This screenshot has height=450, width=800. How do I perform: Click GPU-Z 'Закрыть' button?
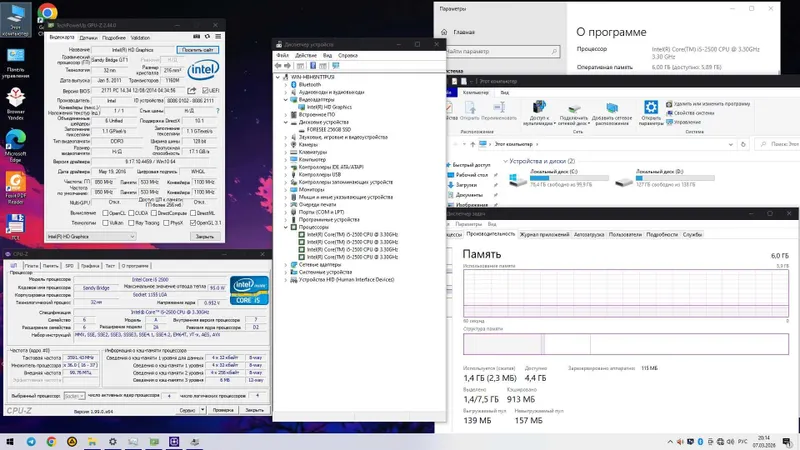click(x=205, y=237)
